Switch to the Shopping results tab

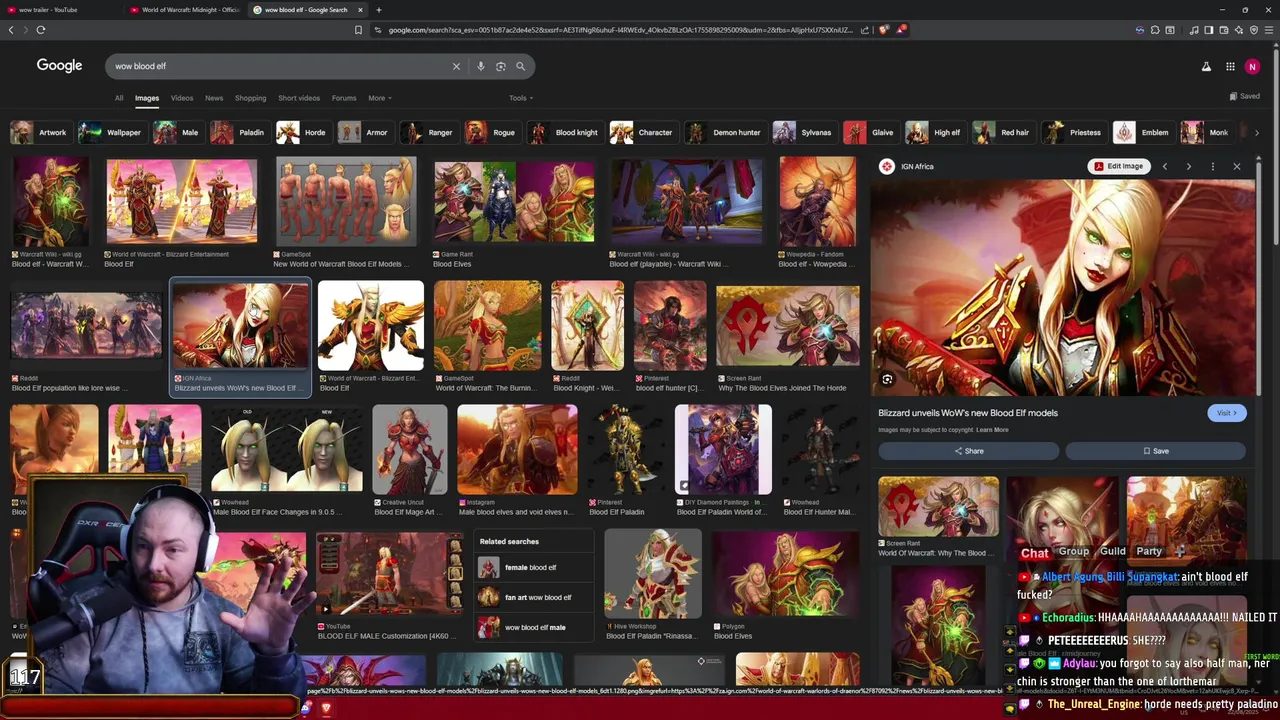coord(250,98)
